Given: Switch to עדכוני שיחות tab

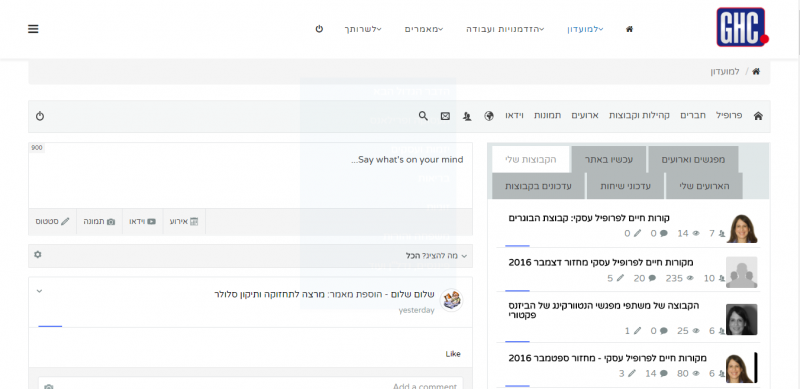Looking at the screenshot, I should [626, 186].
